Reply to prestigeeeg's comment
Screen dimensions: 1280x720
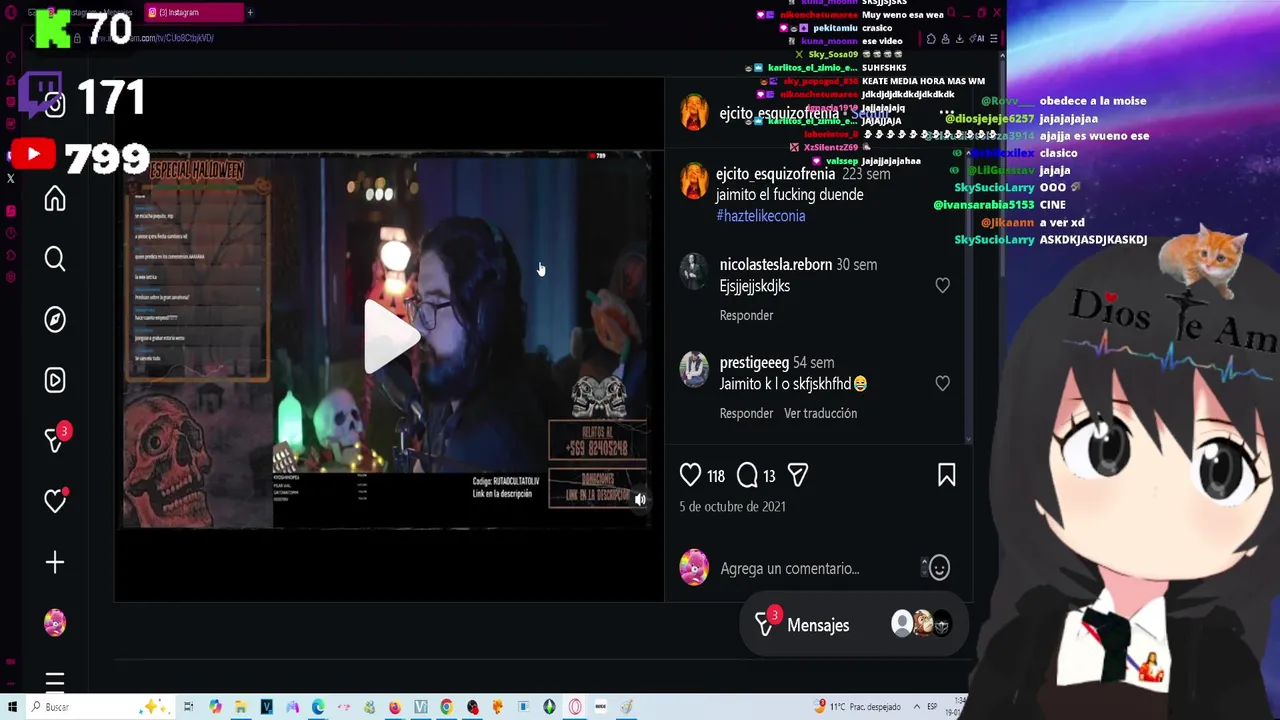click(746, 413)
